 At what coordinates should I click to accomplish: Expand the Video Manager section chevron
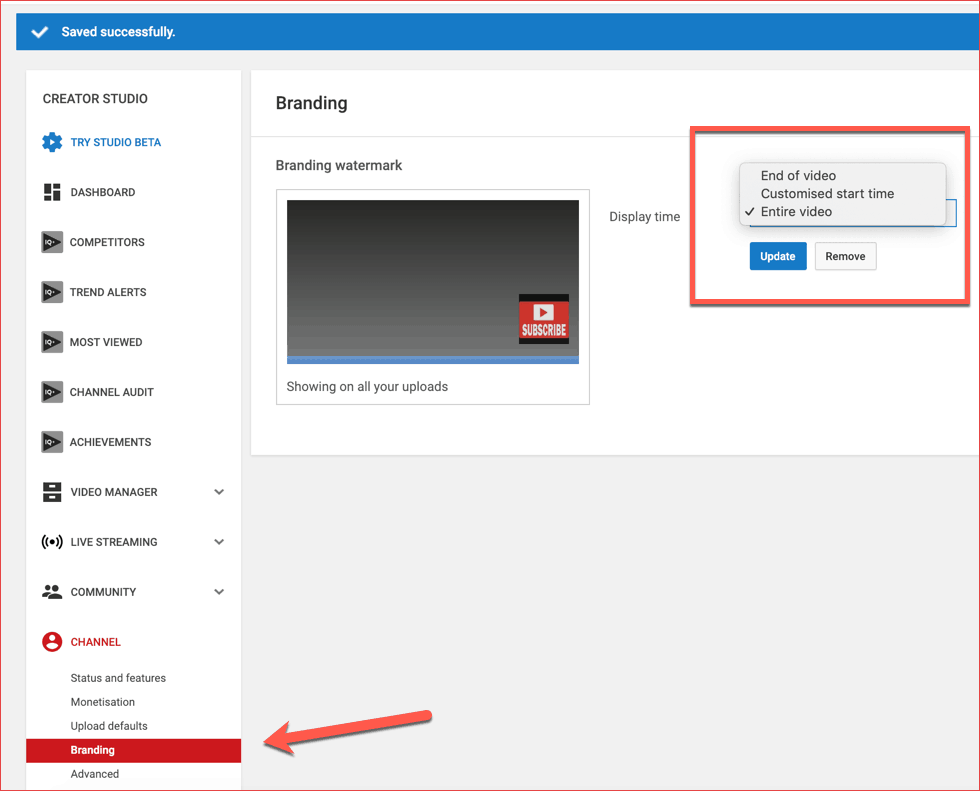(219, 492)
